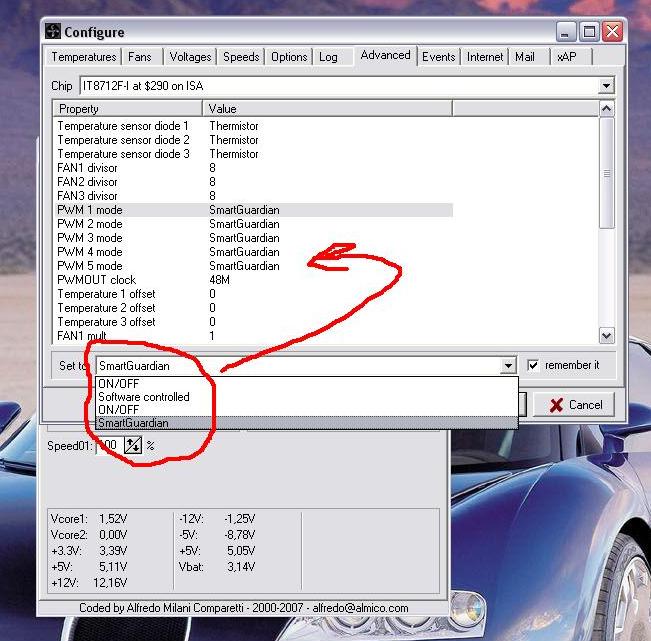The image size is (651, 641).
Task: Switch to the Speeds tab
Action: 241,56
